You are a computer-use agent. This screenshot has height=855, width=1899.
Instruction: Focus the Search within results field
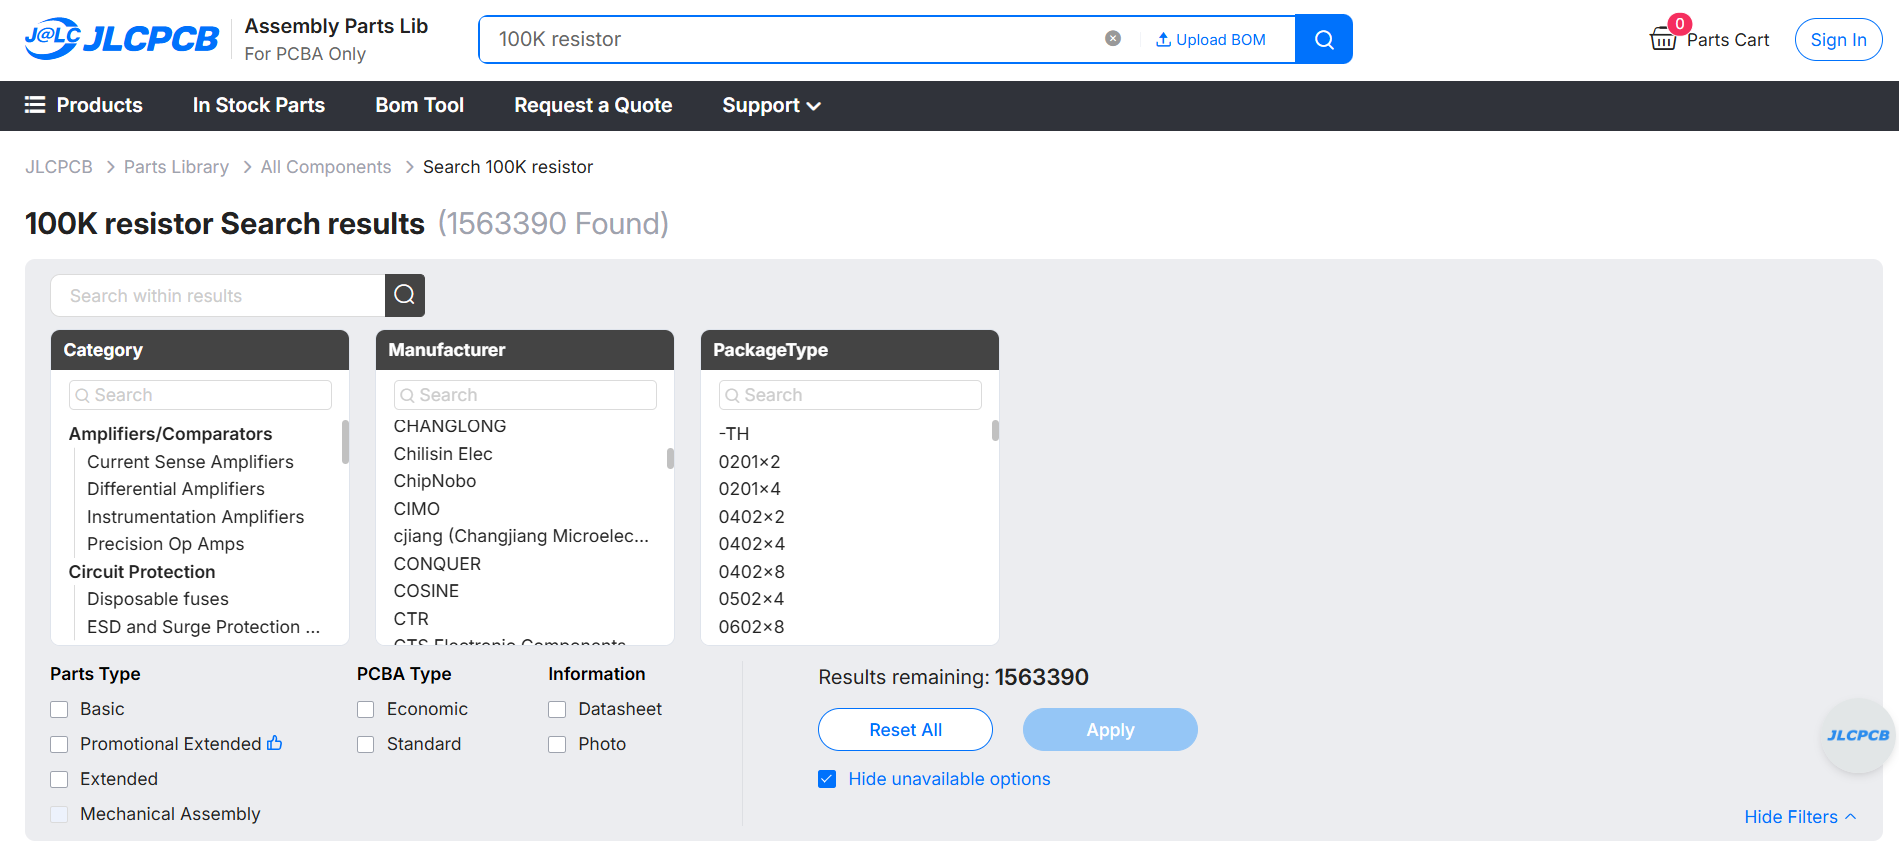point(218,295)
